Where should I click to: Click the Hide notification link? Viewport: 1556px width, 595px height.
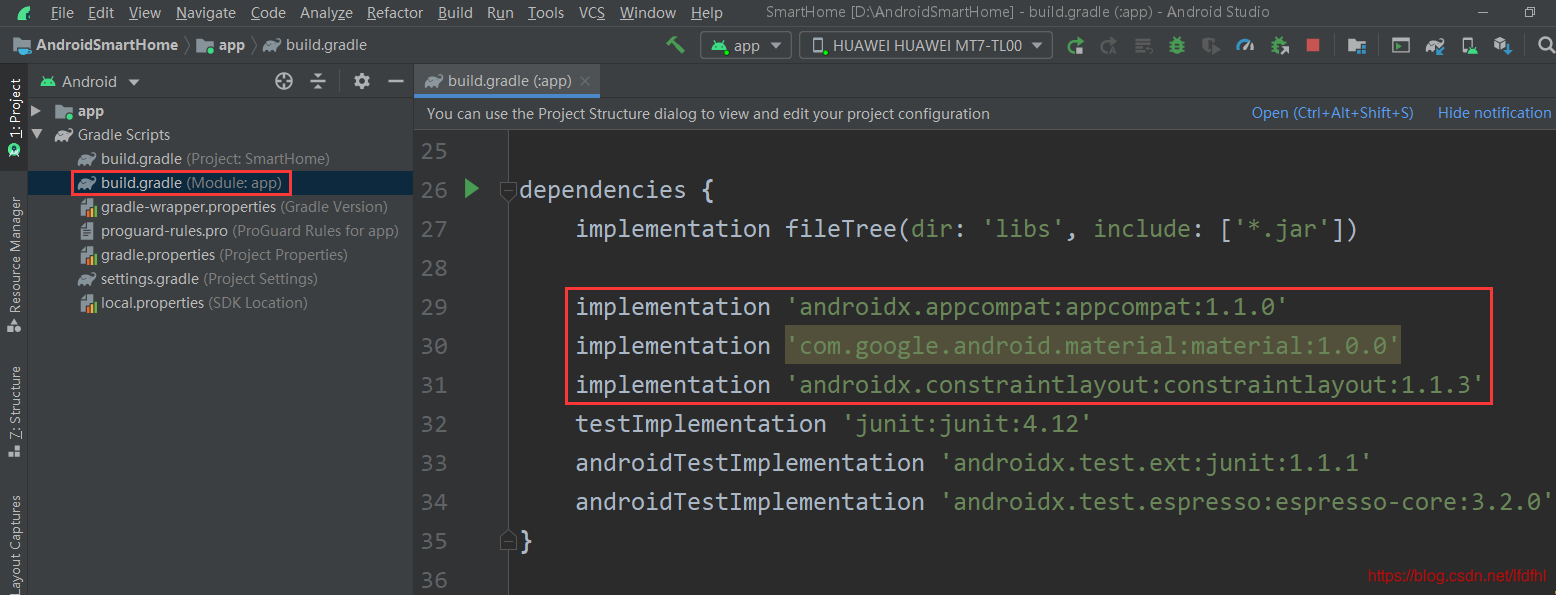[1494, 113]
